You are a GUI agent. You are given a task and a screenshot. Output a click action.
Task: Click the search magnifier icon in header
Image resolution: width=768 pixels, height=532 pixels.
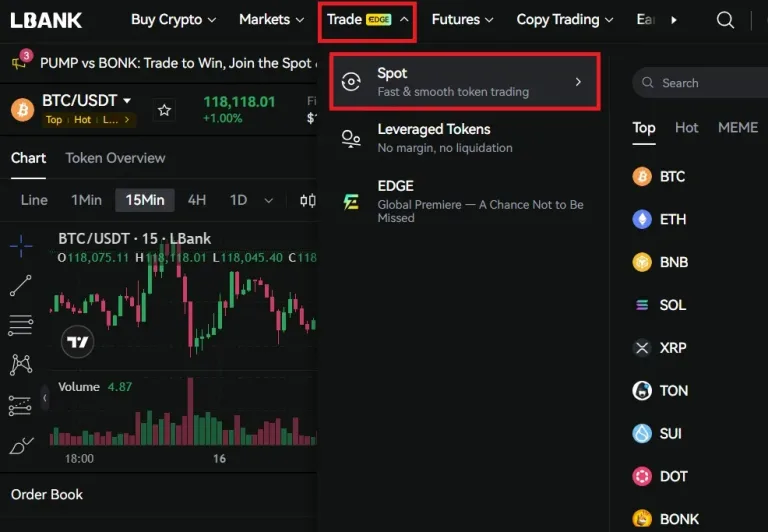(x=725, y=20)
